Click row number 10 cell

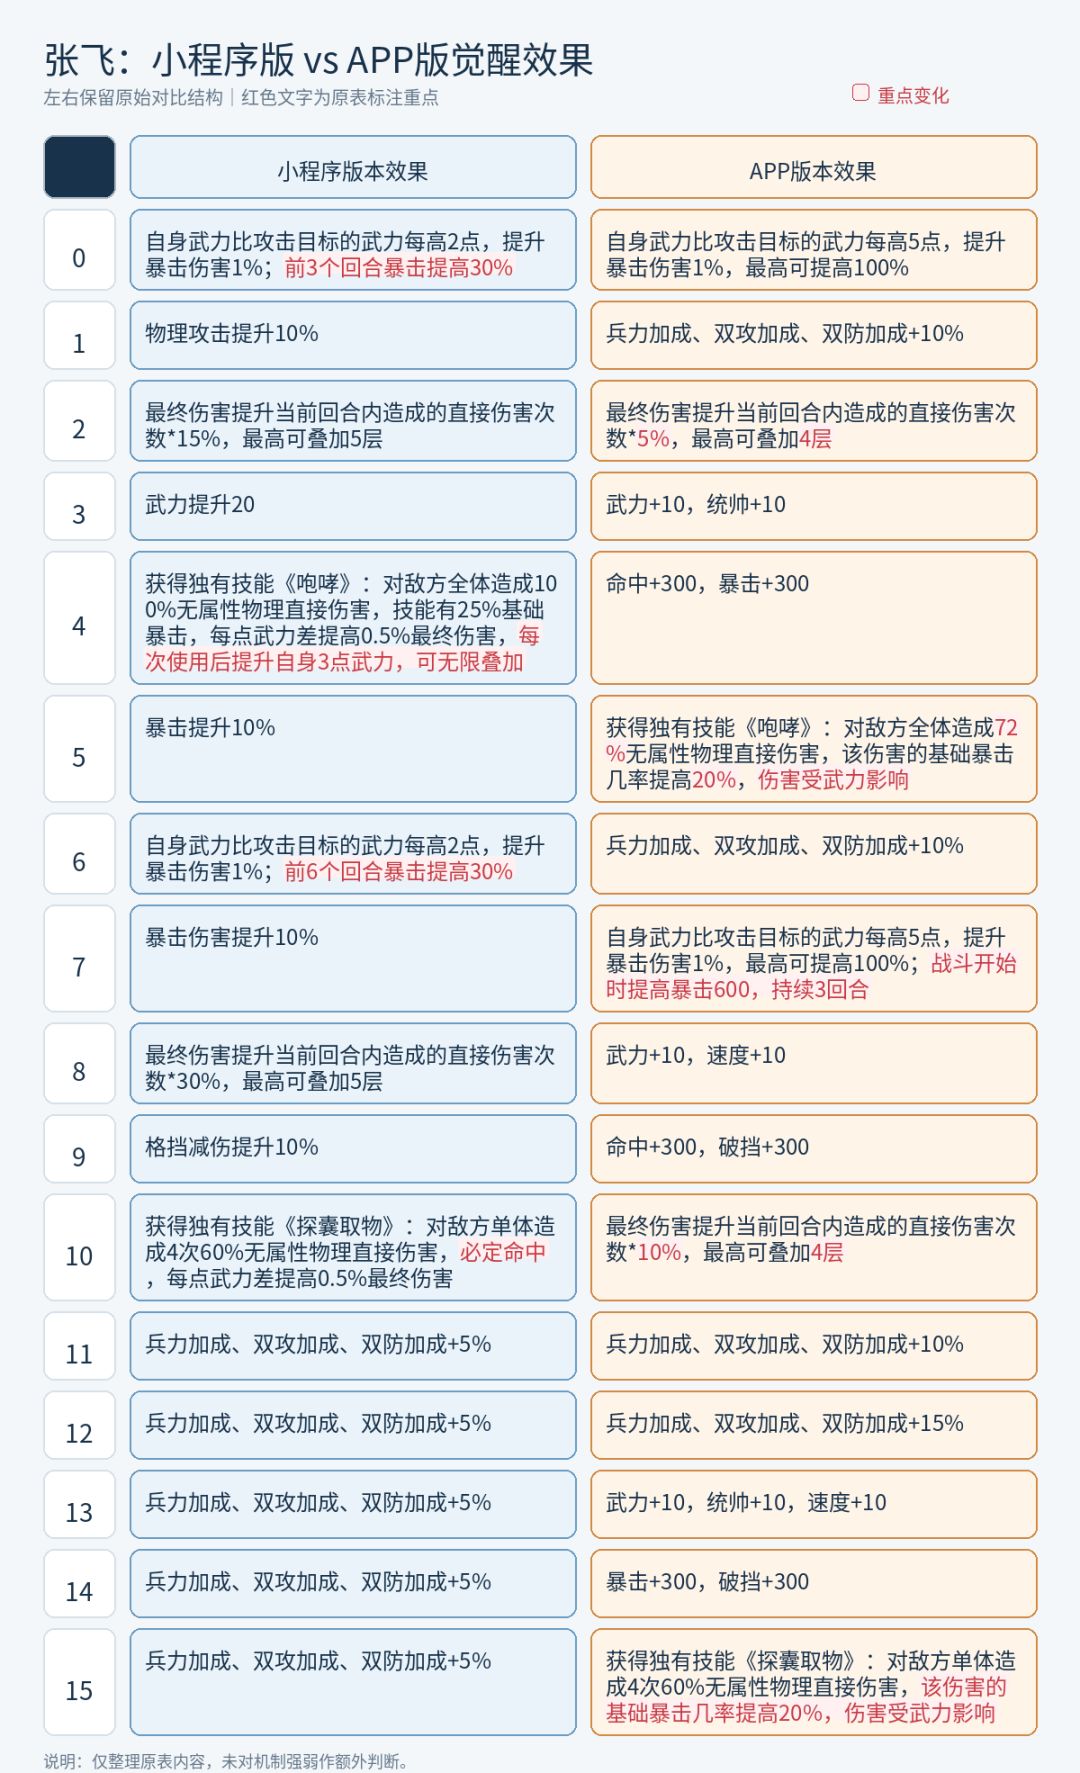click(x=79, y=1247)
